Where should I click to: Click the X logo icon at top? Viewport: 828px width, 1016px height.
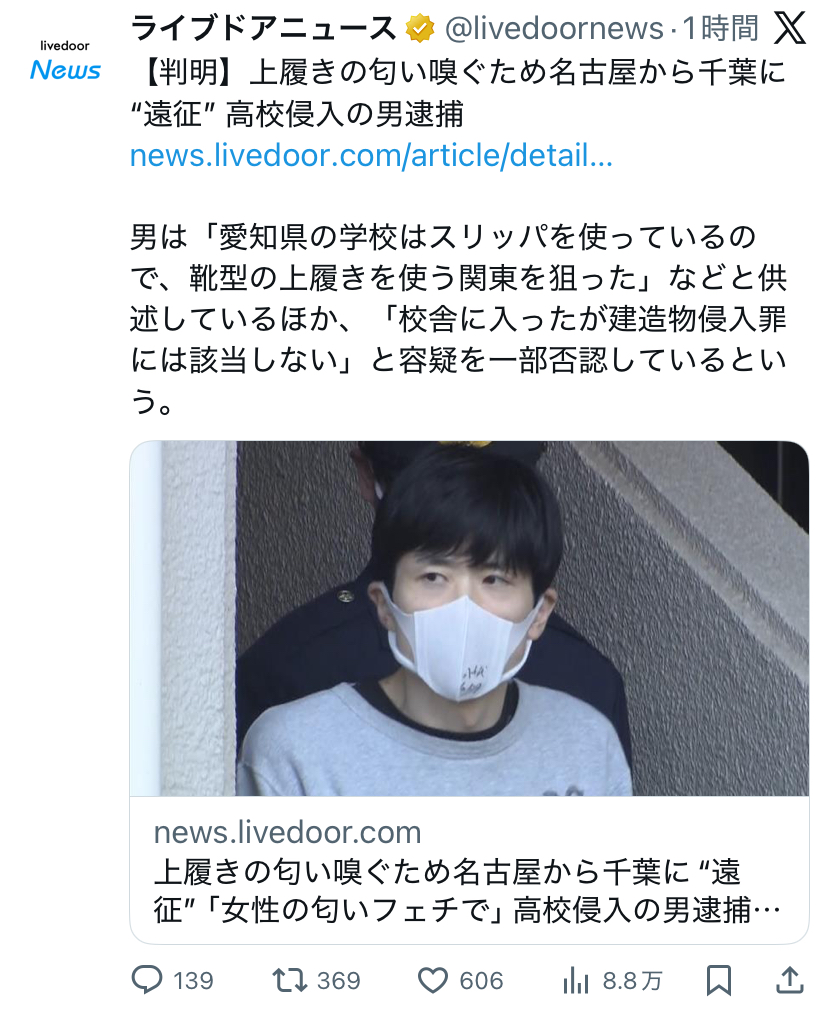pos(790,29)
